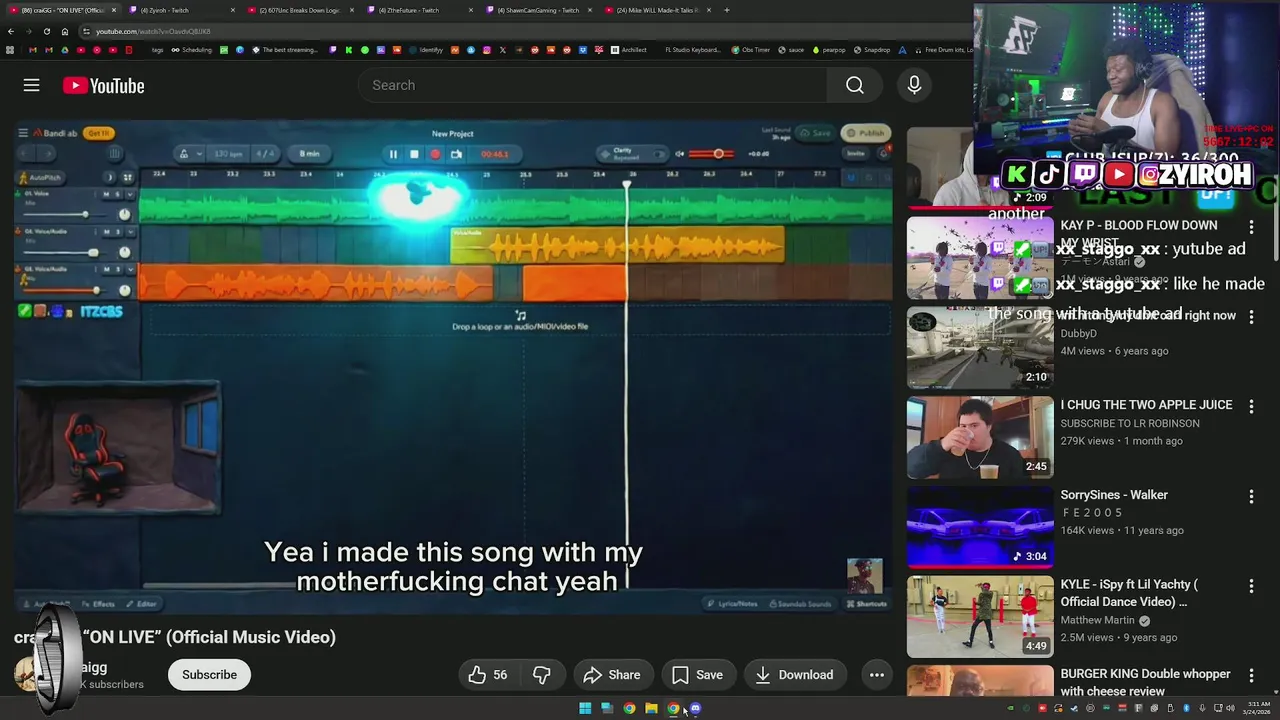Open the BandLab Shortcuts panel
The image size is (1280, 720).
[866, 604]
